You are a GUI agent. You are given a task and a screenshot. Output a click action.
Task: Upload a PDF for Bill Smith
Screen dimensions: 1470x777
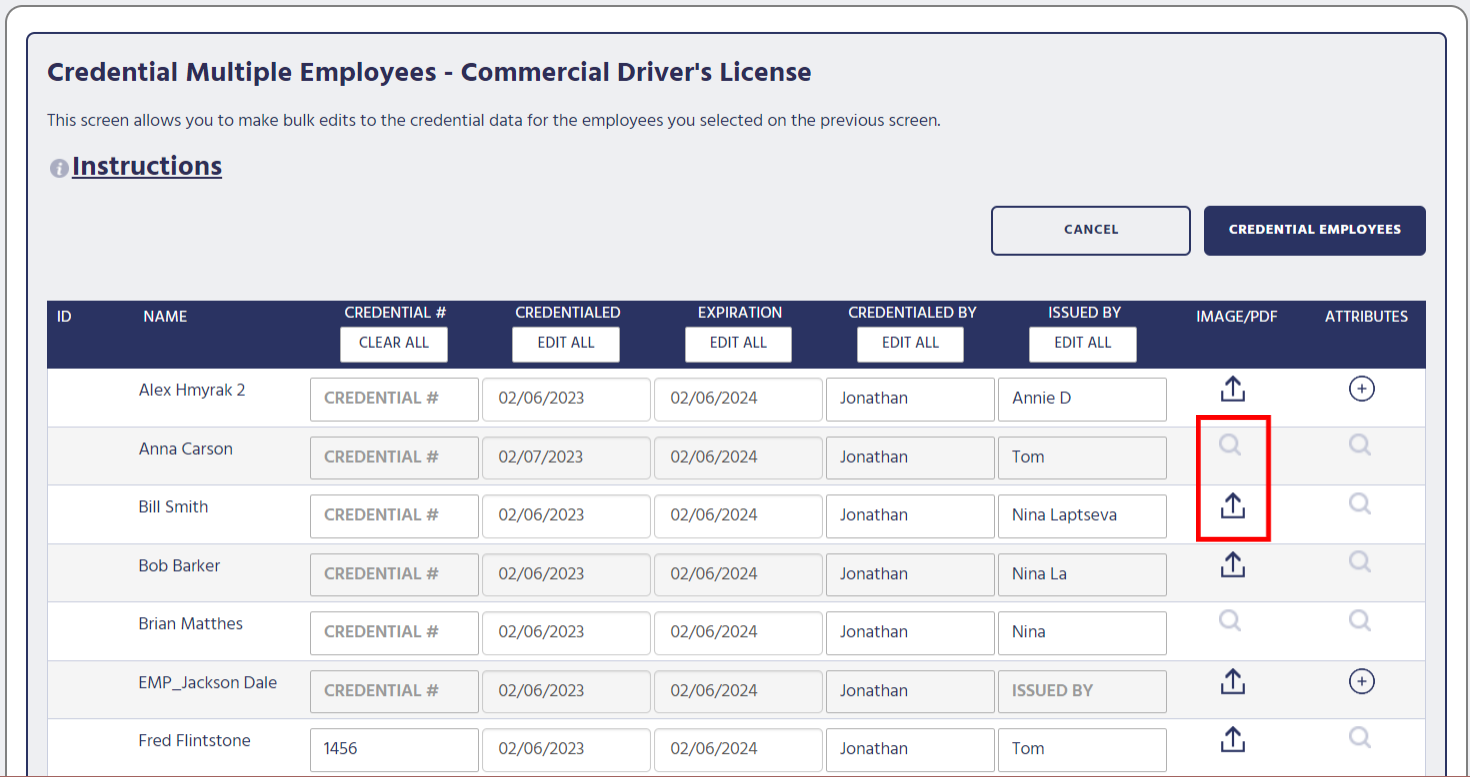1232,505
